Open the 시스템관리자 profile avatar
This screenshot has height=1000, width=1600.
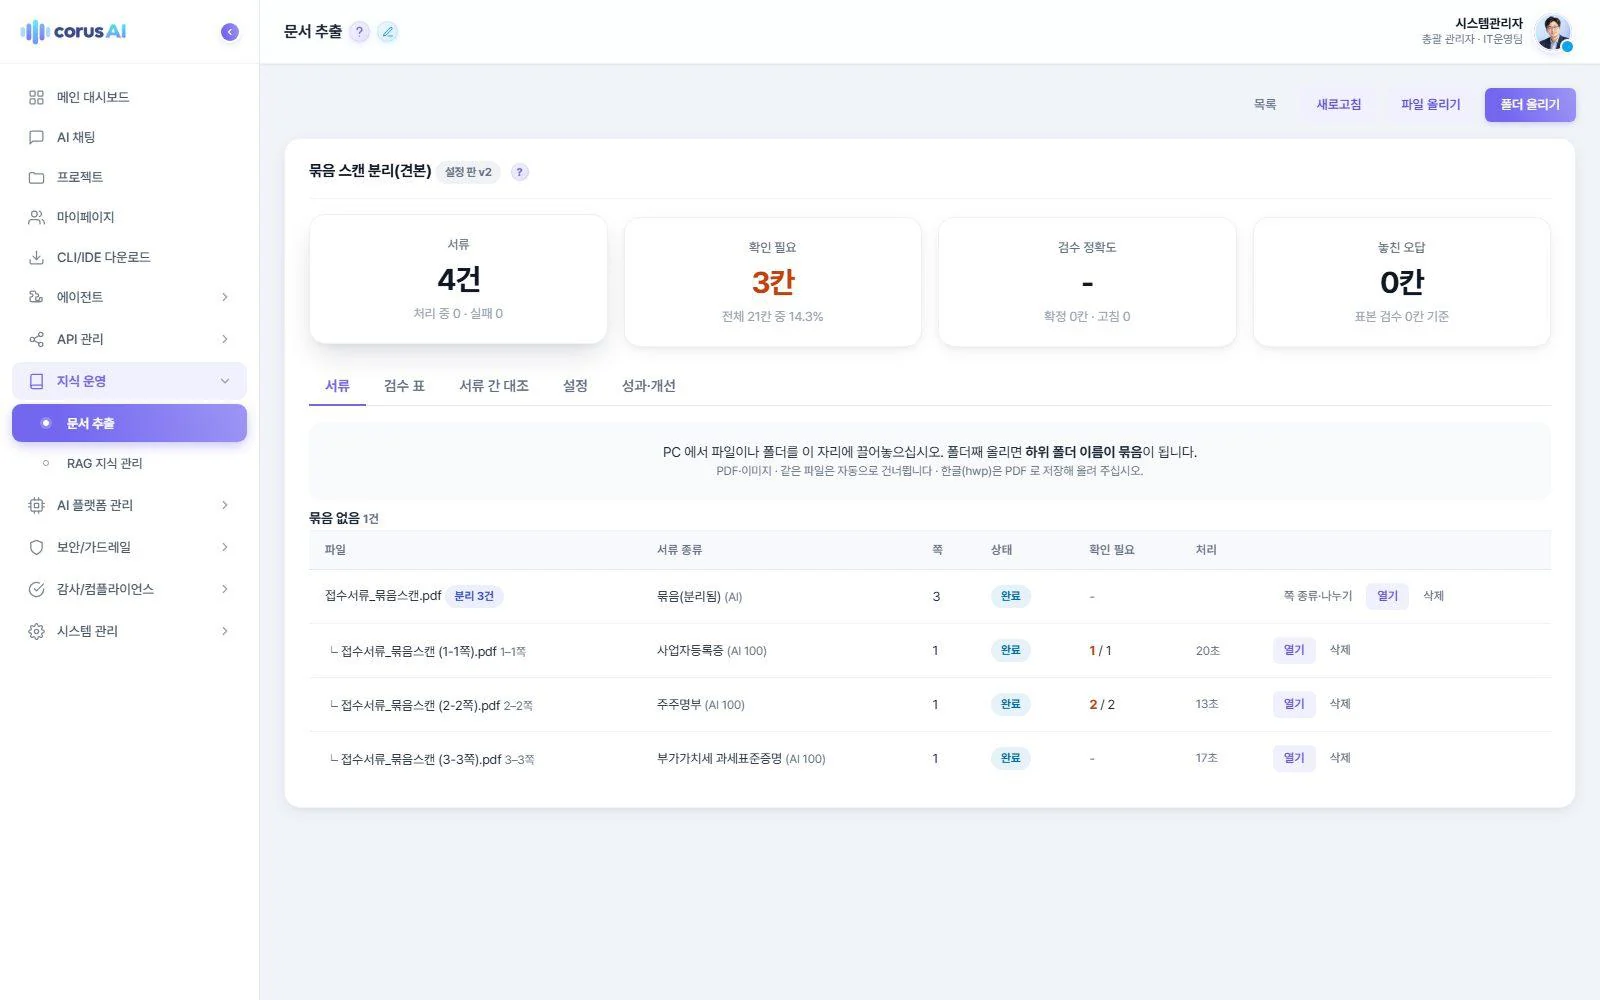click(1553, 32)
